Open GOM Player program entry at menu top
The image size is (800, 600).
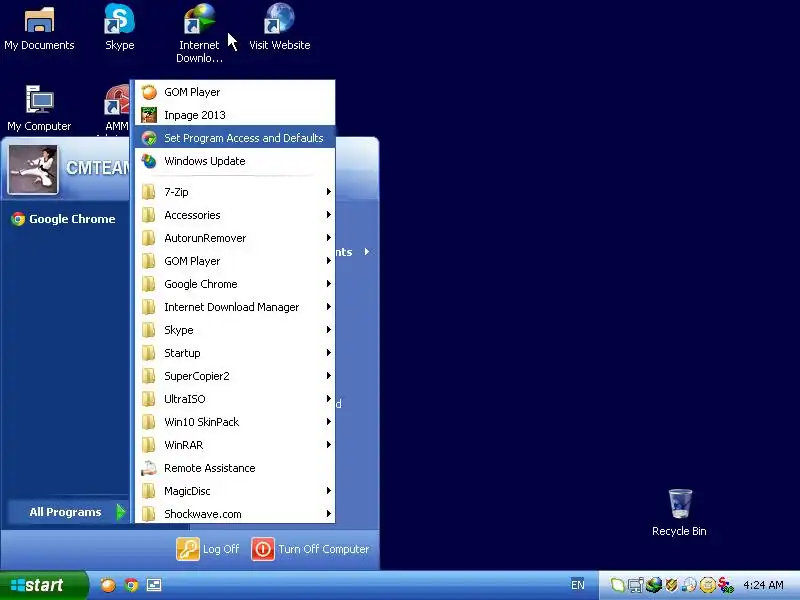click(x=235, y=92)
